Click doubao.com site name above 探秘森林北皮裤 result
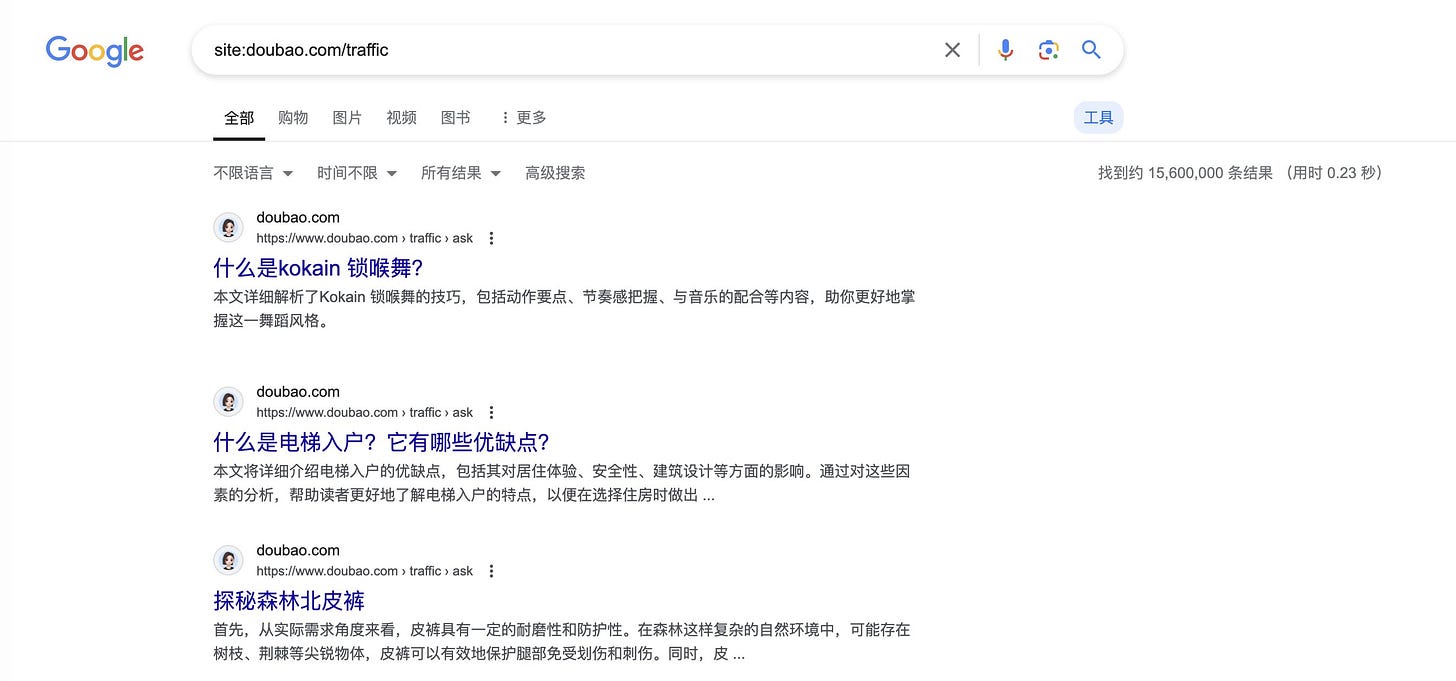This screenshot has width=1456, height=681. coord(298,550)
